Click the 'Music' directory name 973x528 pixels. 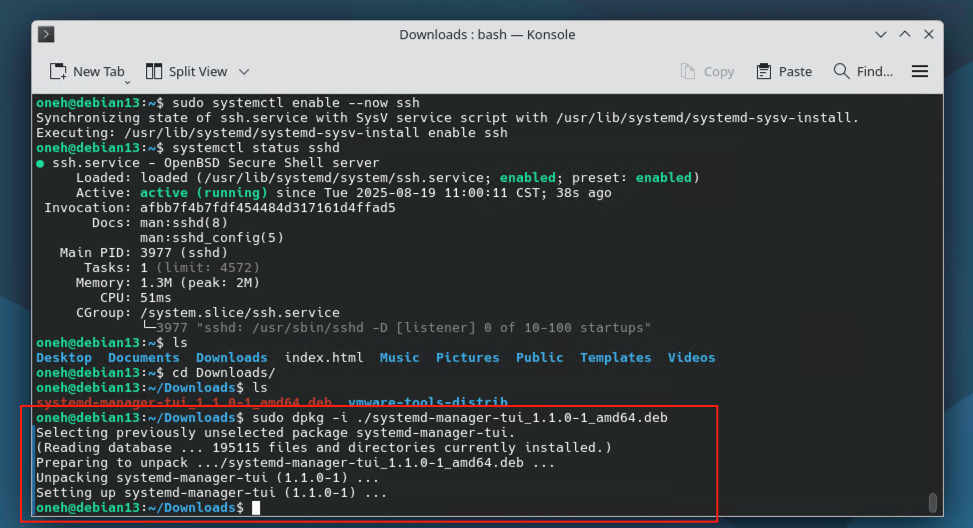(x=400, y=357)
